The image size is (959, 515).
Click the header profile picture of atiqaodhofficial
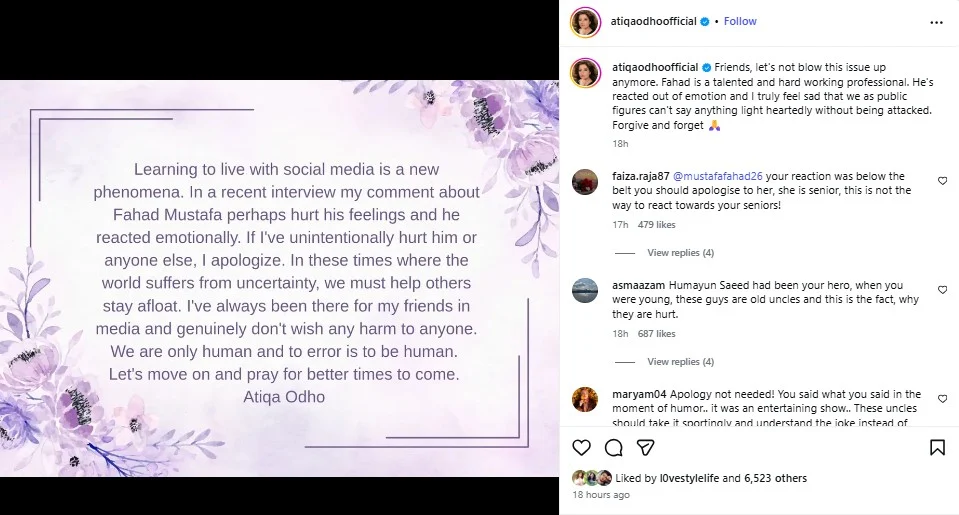coord(584,21)
